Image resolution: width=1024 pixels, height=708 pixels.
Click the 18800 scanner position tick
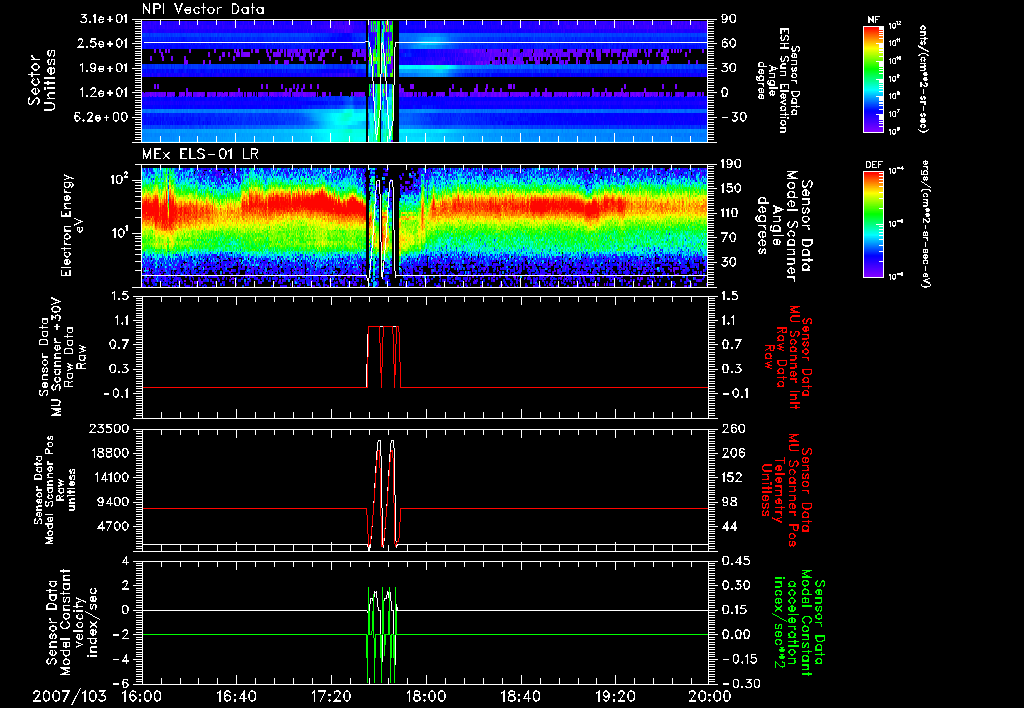point(110,453)
